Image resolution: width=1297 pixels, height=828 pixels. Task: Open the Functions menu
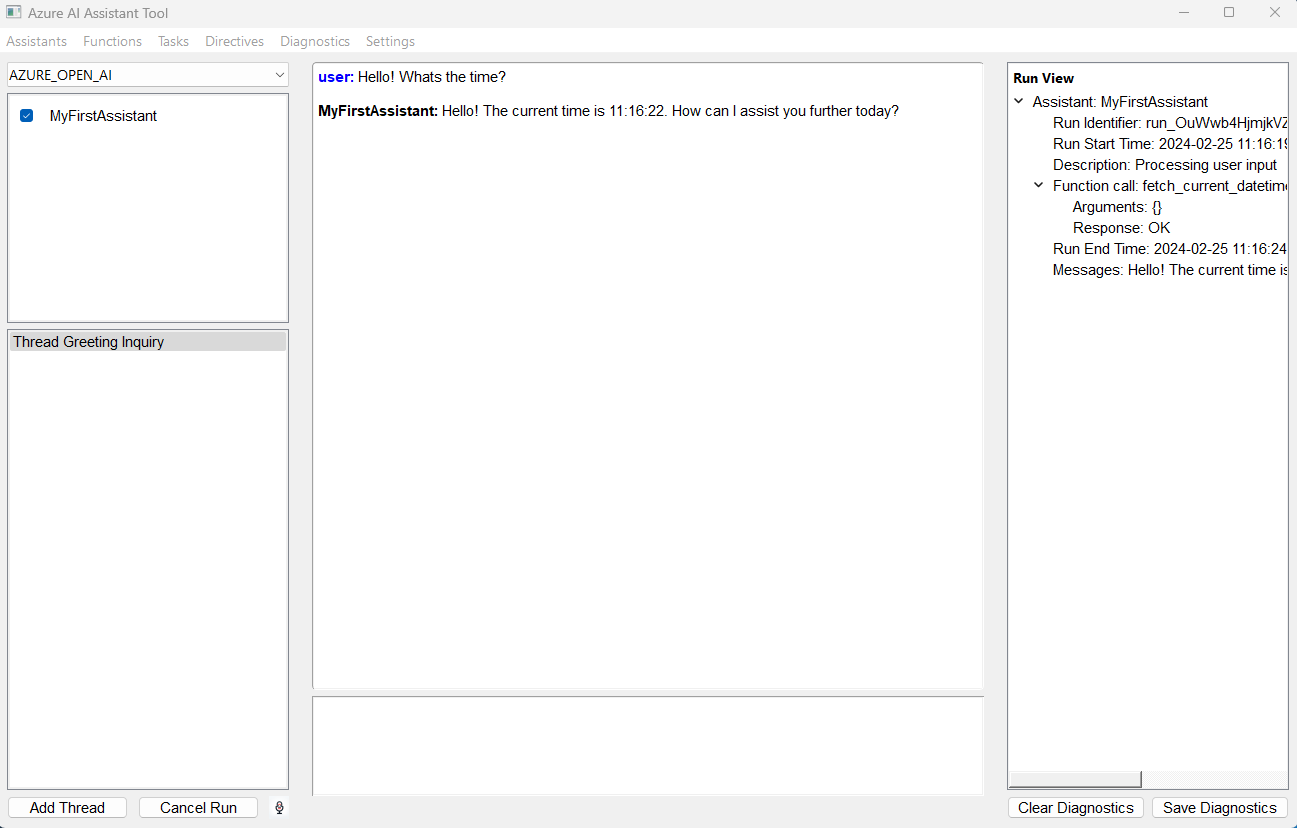112,41
